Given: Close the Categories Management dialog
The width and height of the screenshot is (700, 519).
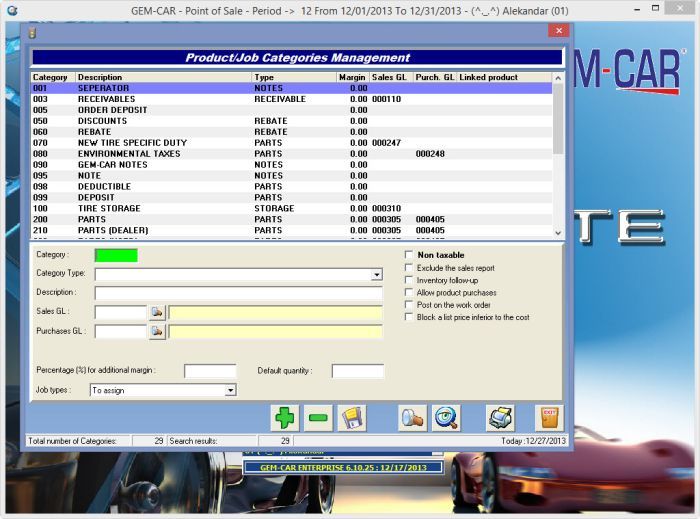Looking at the screenshot, I should pyautogui.click(x=558, y=30).
